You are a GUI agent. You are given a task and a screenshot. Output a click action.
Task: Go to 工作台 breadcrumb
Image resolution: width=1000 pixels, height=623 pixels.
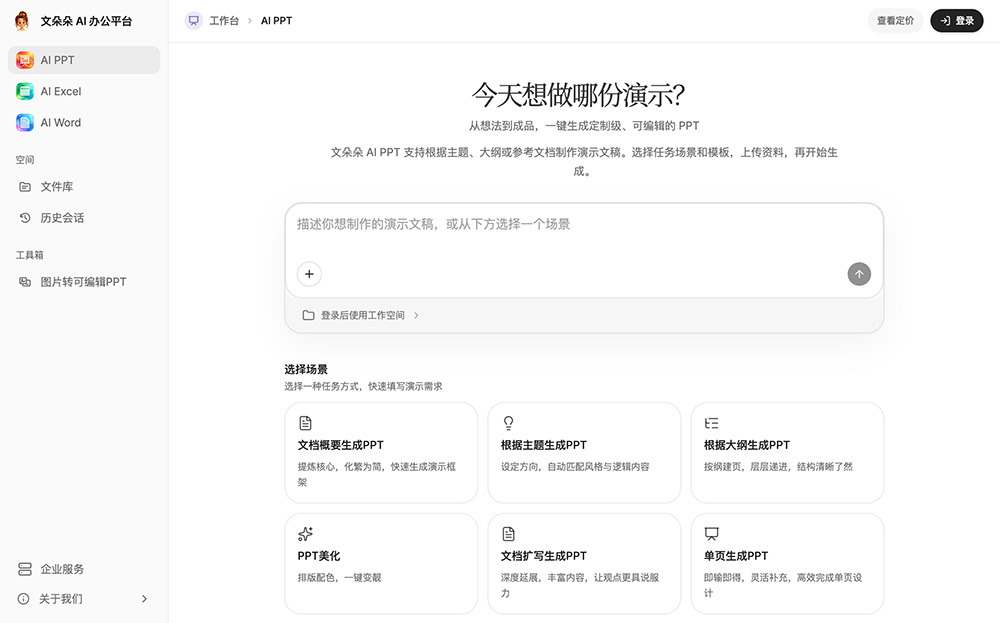pos(224,20)
